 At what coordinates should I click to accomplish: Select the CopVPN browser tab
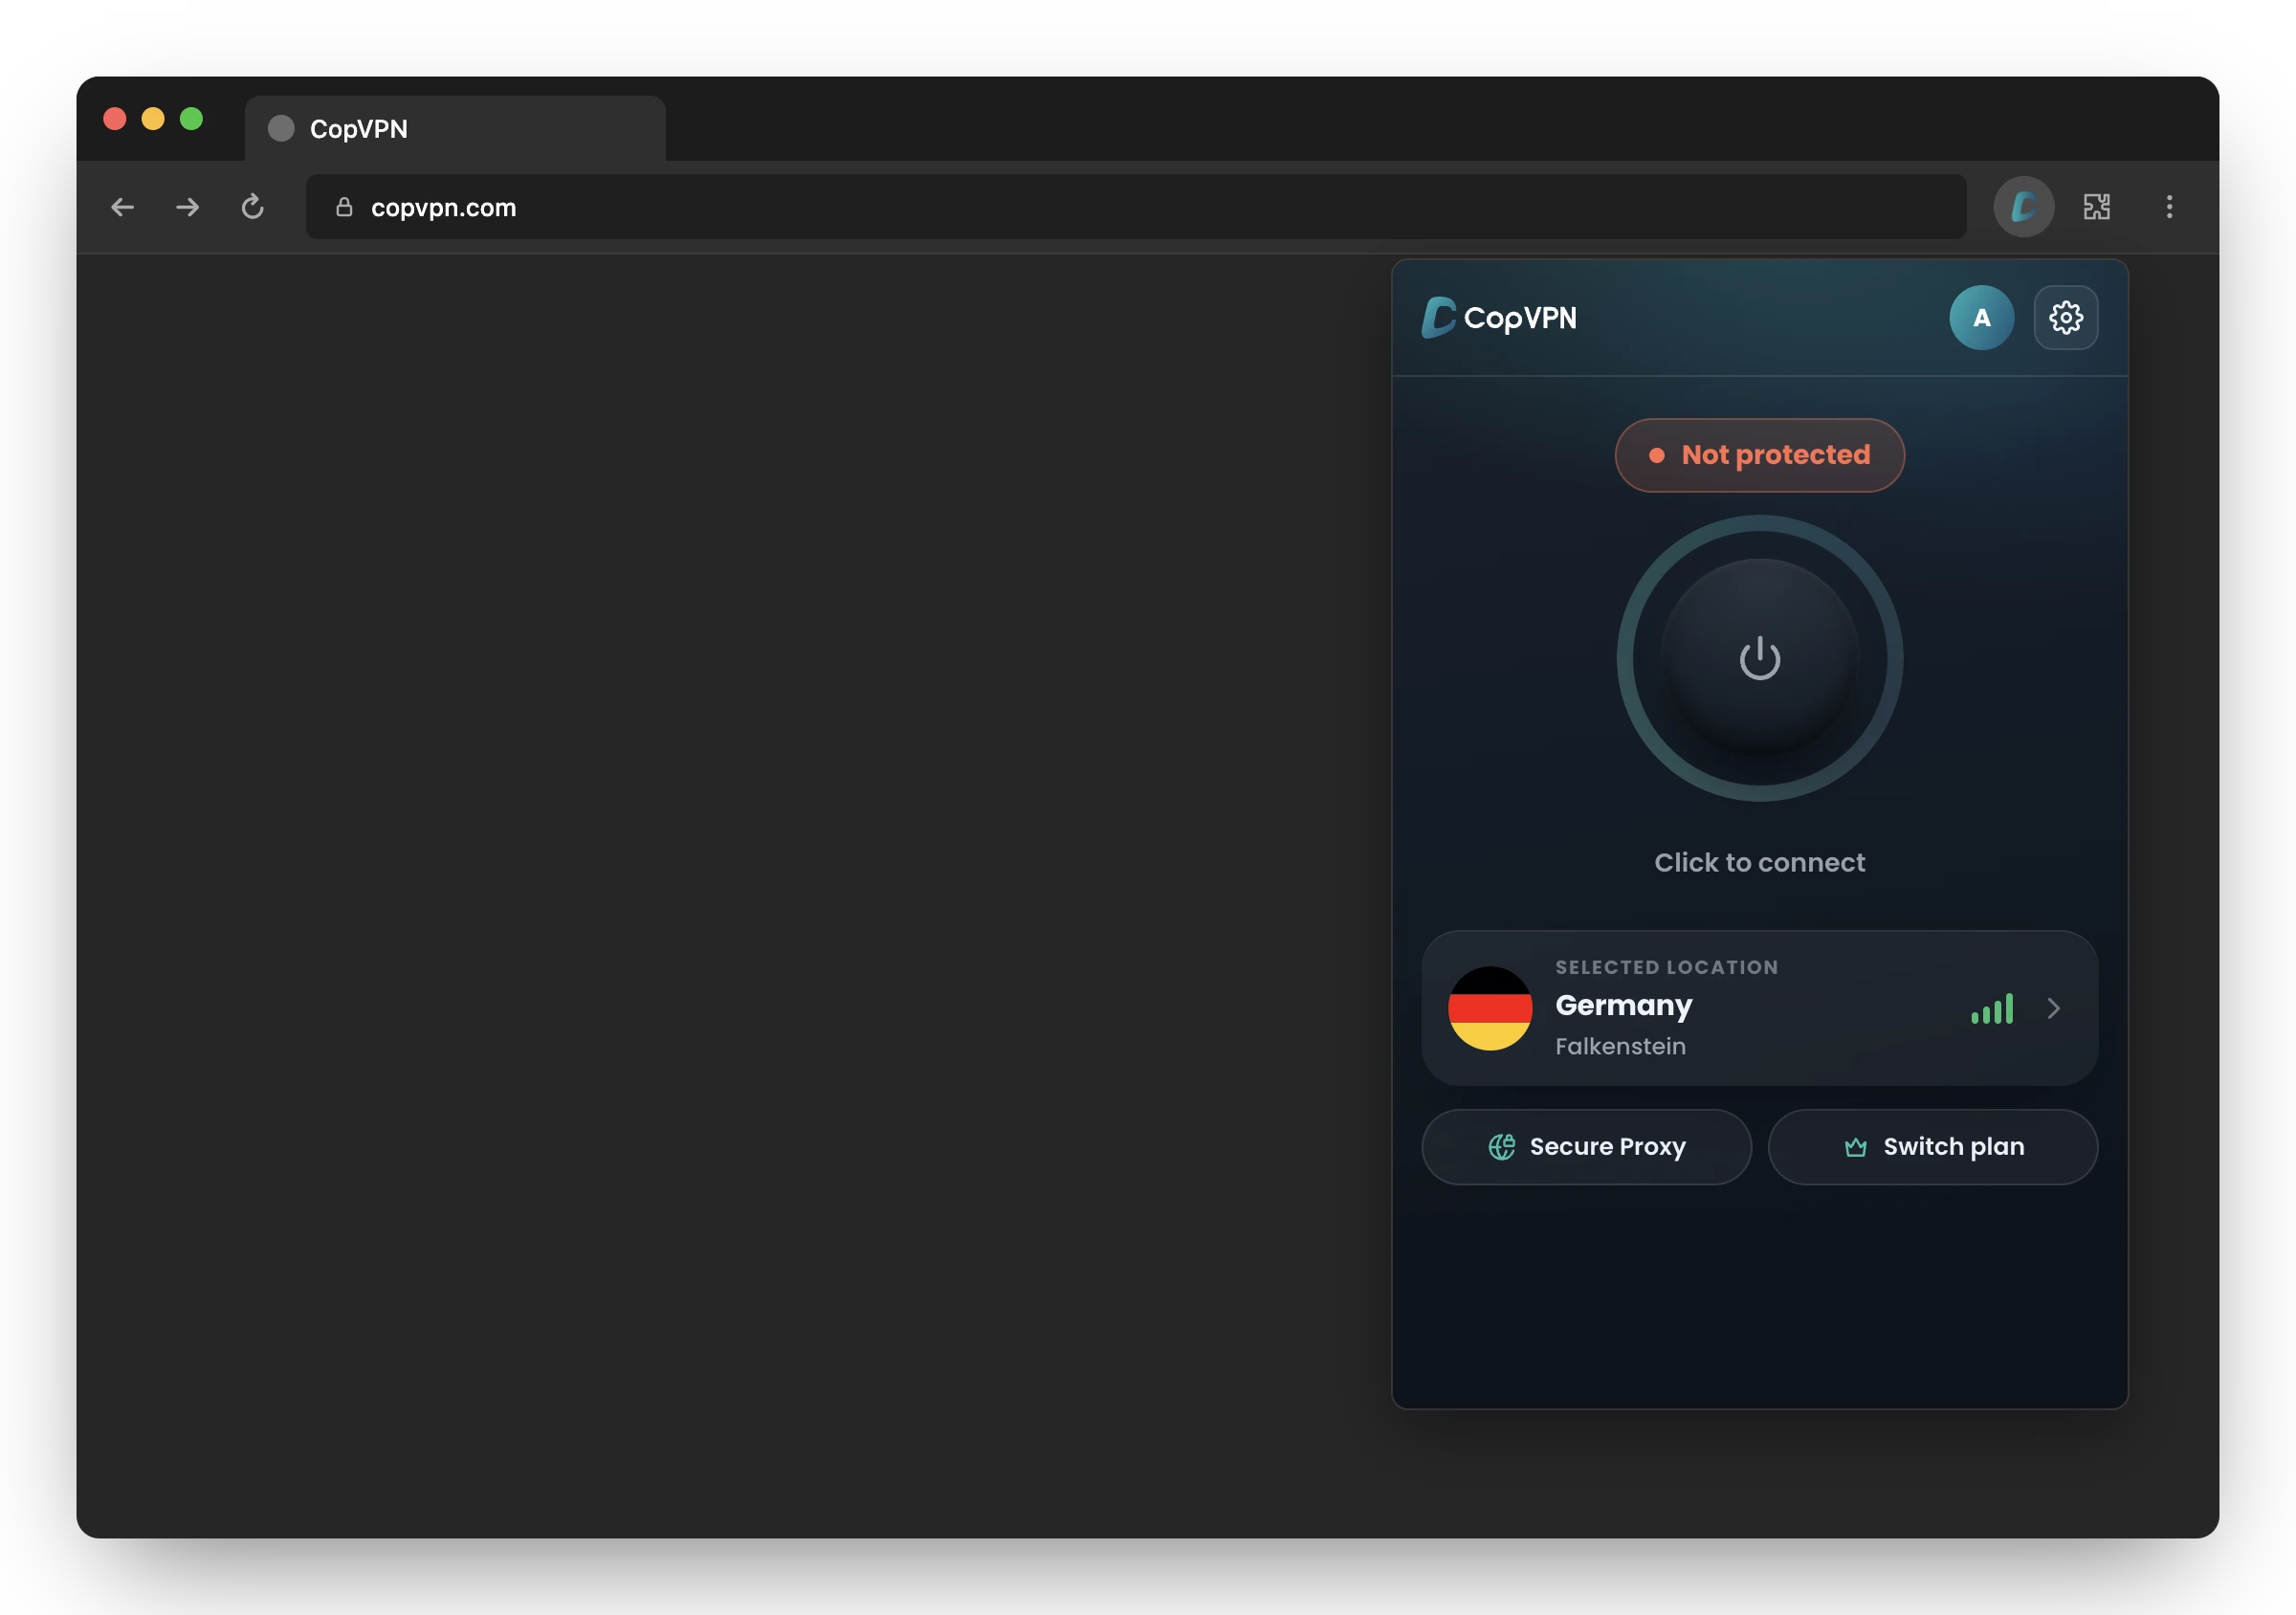[x=455, y=128]
